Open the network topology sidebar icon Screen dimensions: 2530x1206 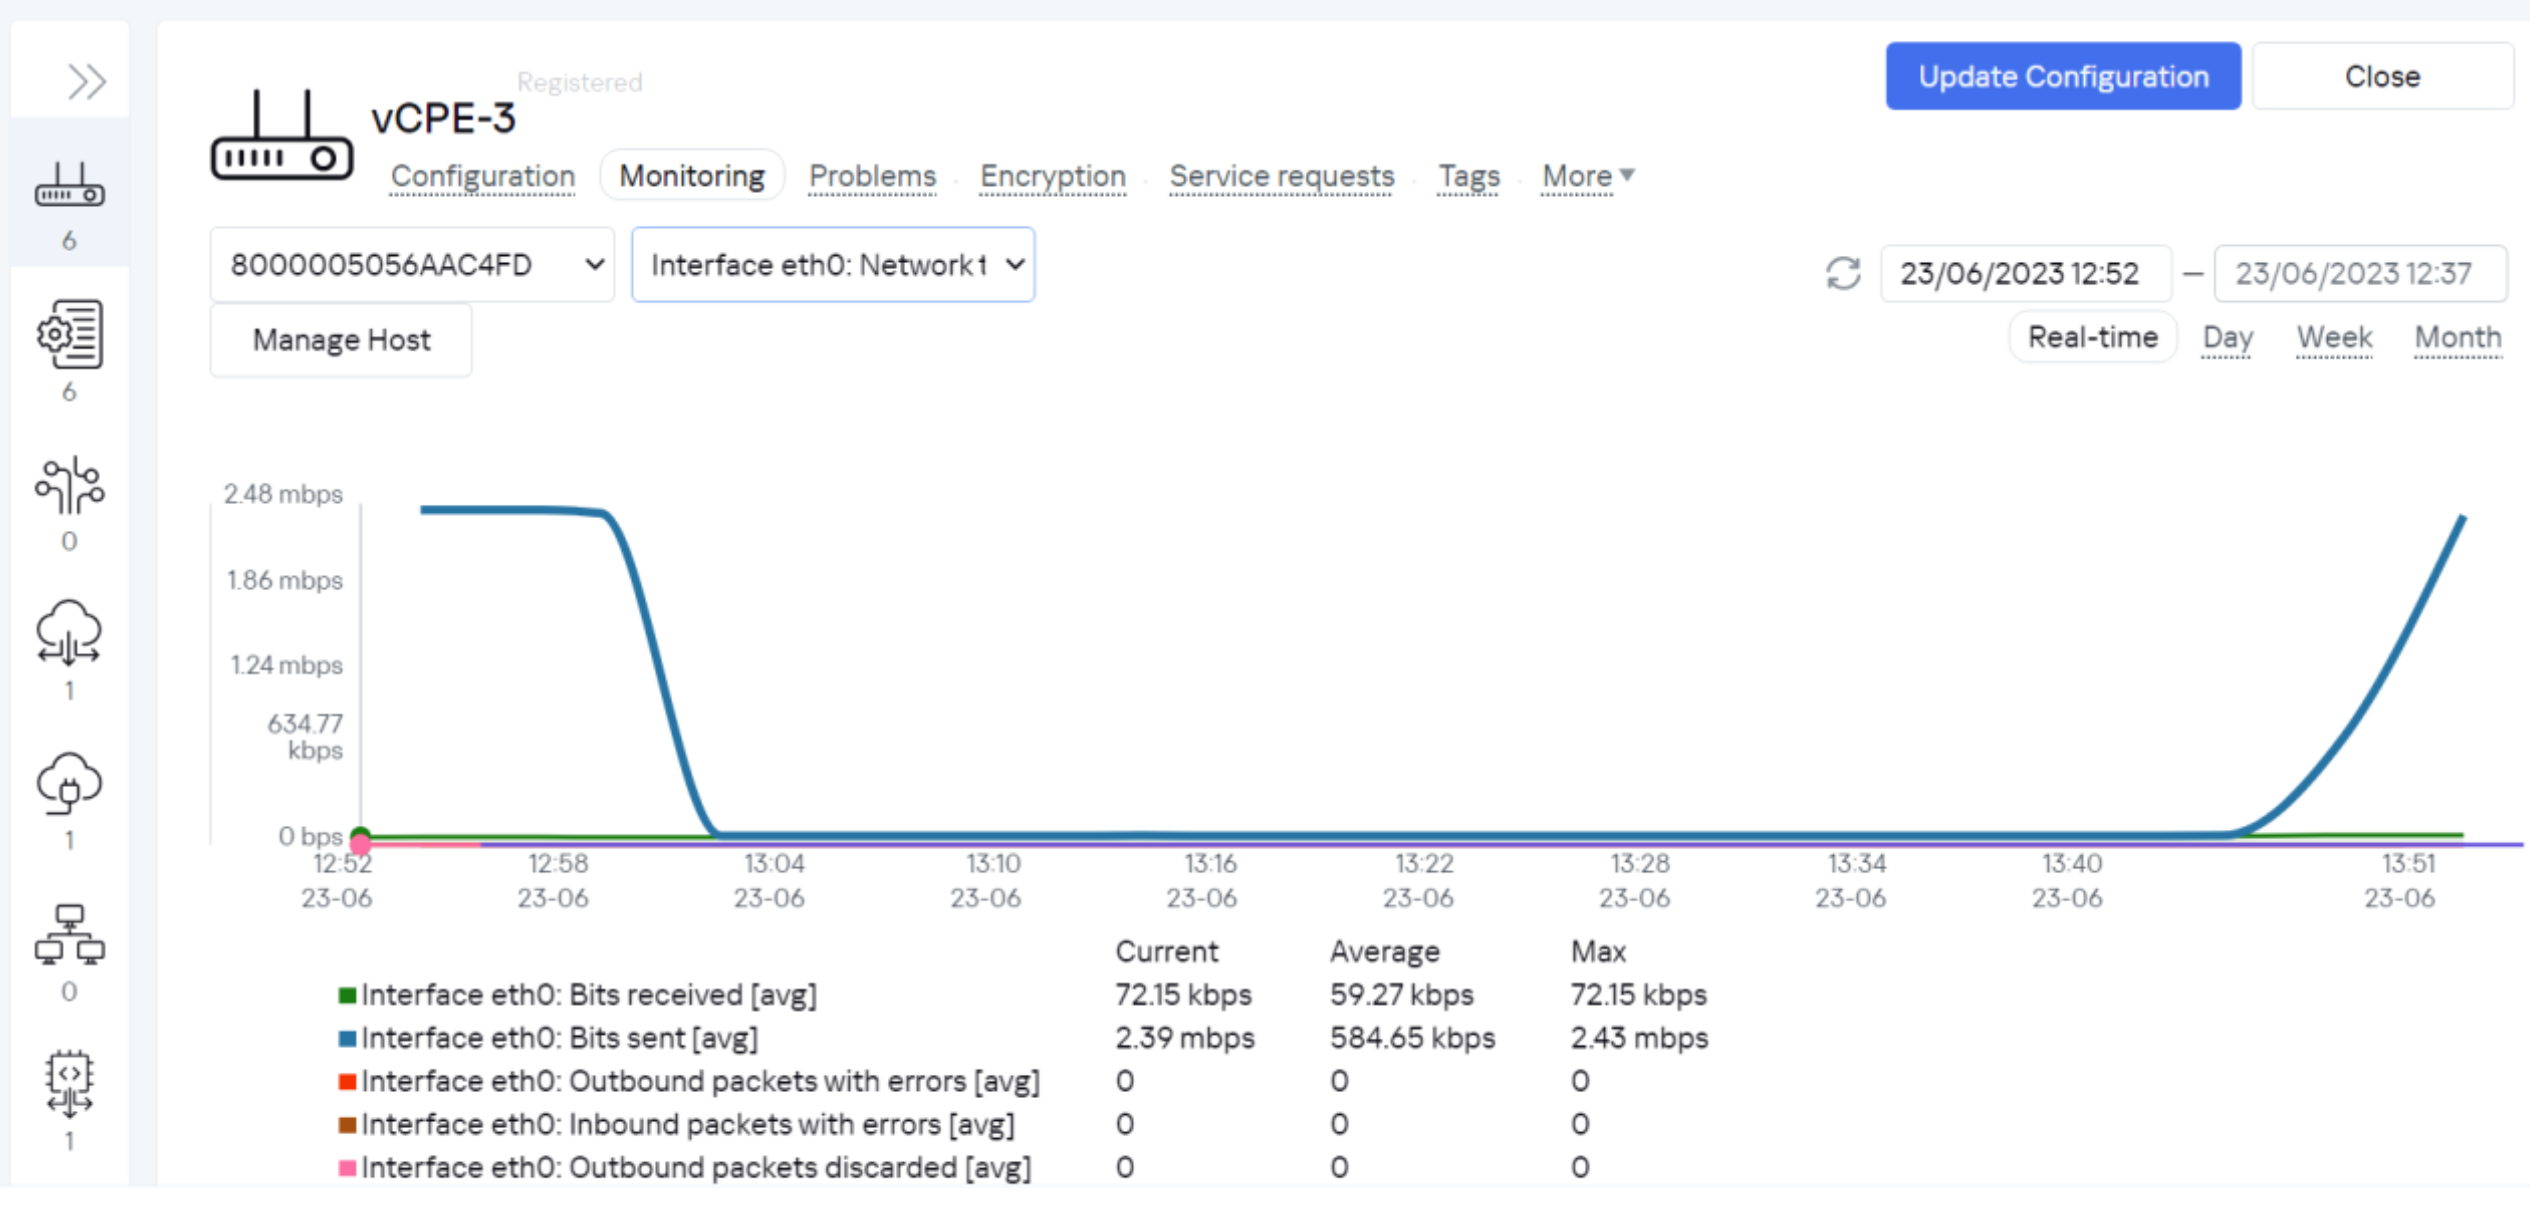click(x=69, y=936)
